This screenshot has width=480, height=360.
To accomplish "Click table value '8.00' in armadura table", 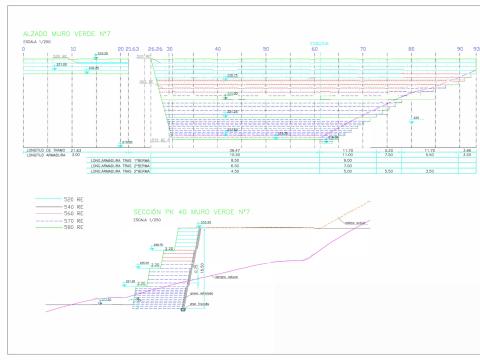I will pyautogui.click(x=348, y=161).
